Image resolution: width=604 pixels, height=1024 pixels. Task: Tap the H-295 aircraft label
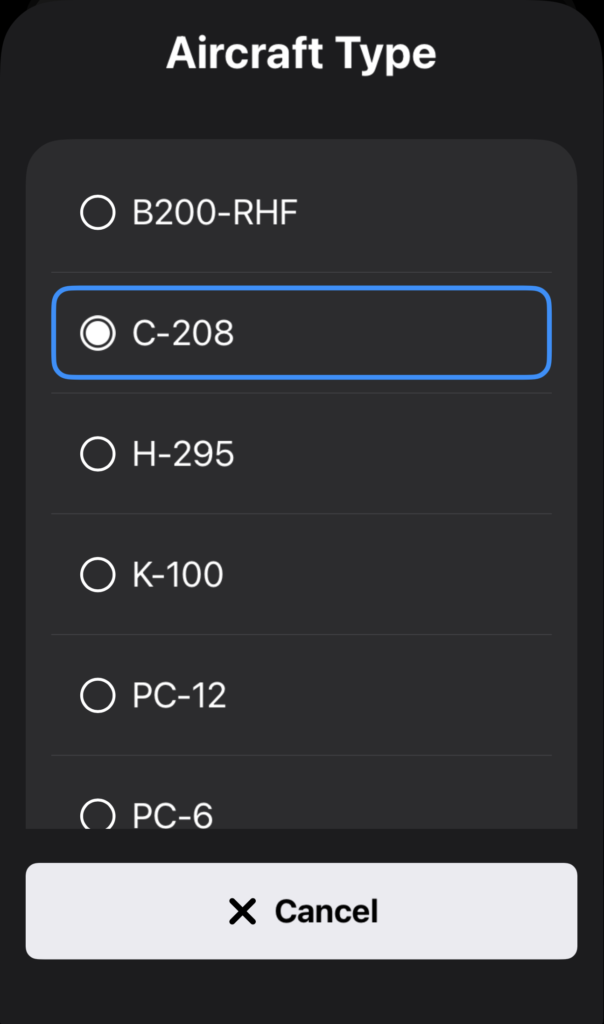(183, 455)
